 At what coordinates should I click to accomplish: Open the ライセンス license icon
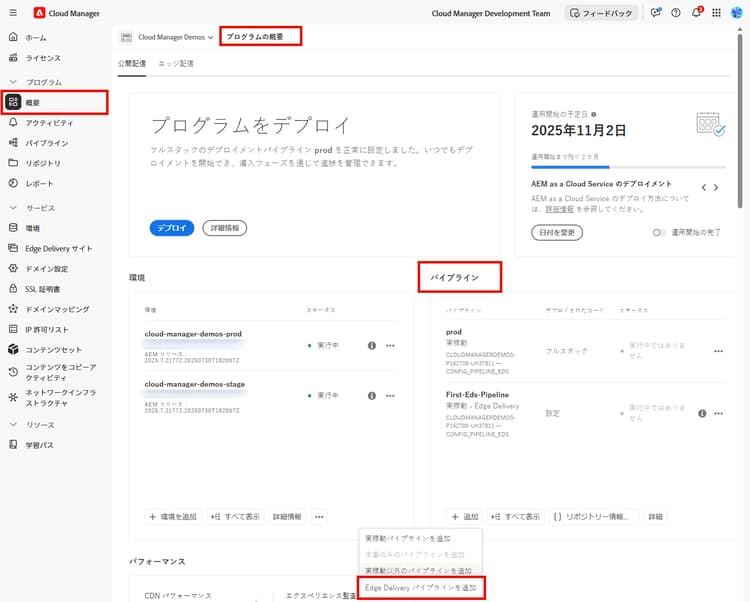13,58
